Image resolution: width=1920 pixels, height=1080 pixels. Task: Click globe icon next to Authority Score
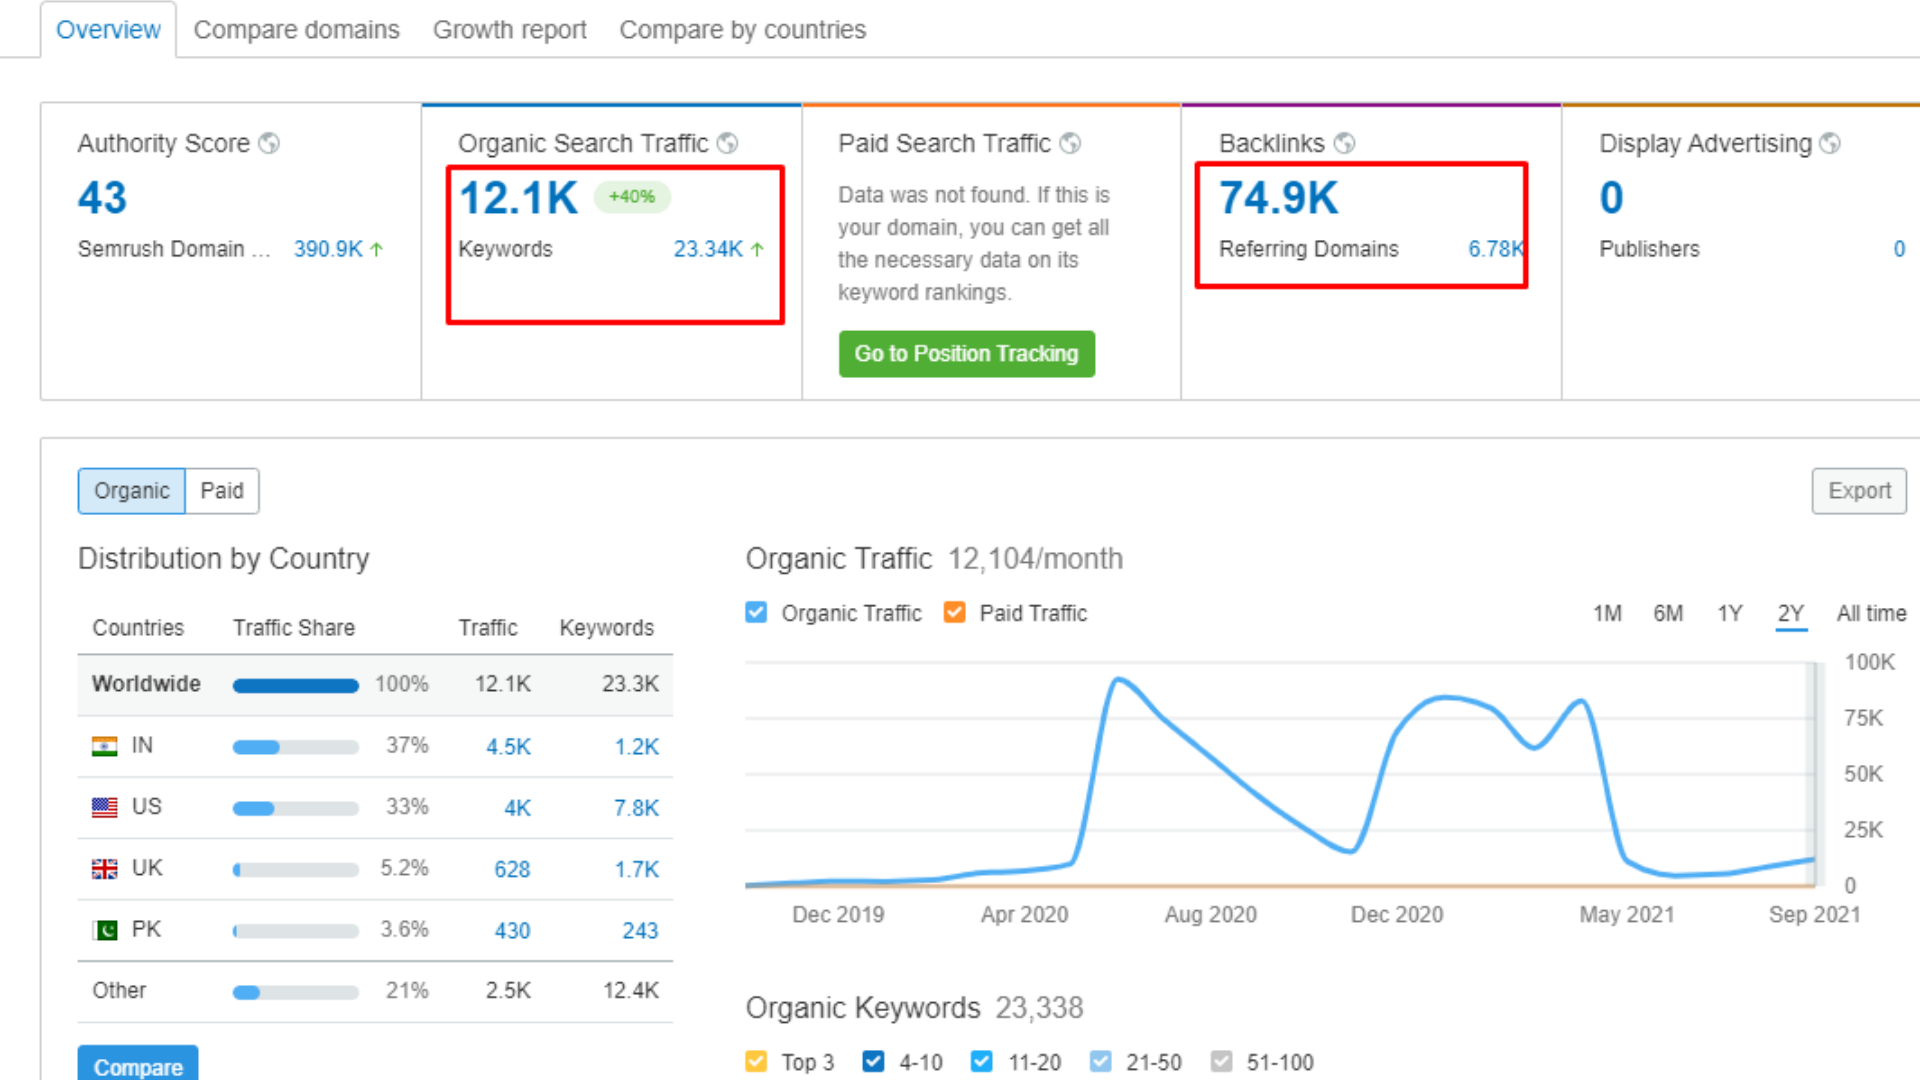click(269, 144)
